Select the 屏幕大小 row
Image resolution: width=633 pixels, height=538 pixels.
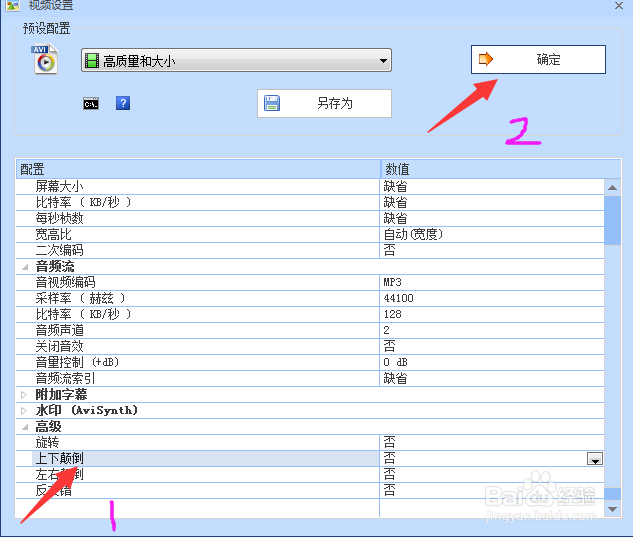tap(310, 186)
